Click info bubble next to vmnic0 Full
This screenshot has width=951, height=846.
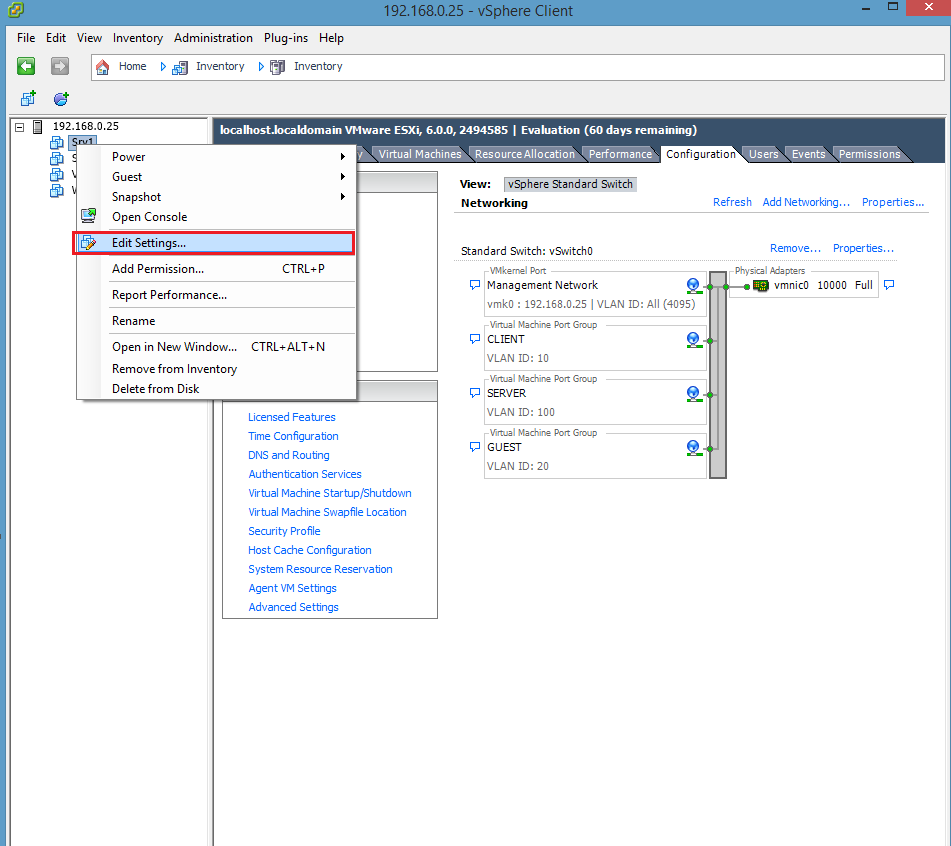tap(889, 284)
